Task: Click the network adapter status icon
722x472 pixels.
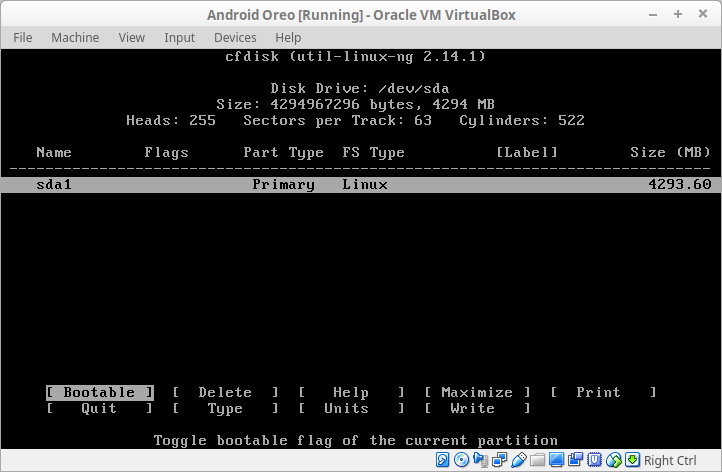Action: [x=500, y=460]
